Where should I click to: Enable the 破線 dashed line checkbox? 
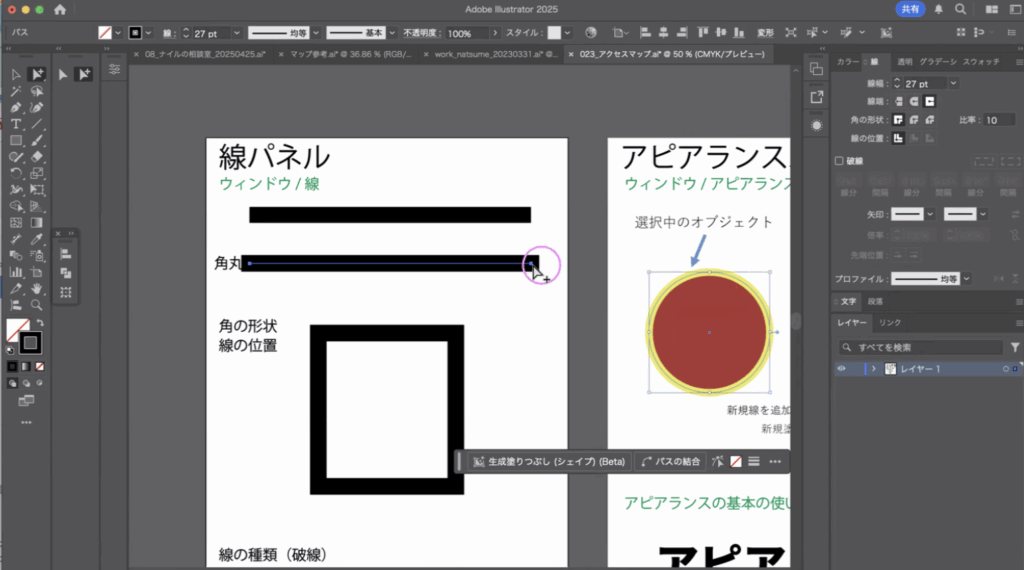[839, 160]
